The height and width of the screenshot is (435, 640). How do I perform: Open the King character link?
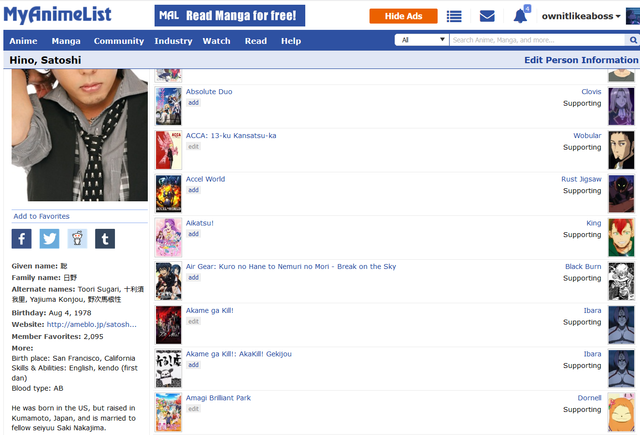[594, 223]
